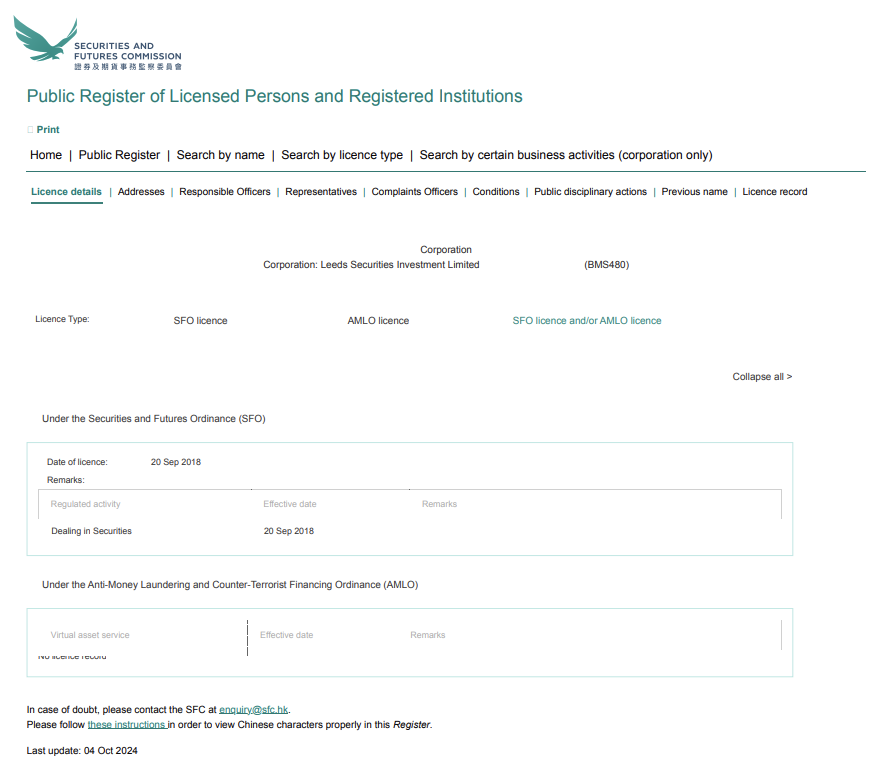Click the Remarks header in SFO table
The width and height of the screenshot is (880, 784).
coord(439,505)
